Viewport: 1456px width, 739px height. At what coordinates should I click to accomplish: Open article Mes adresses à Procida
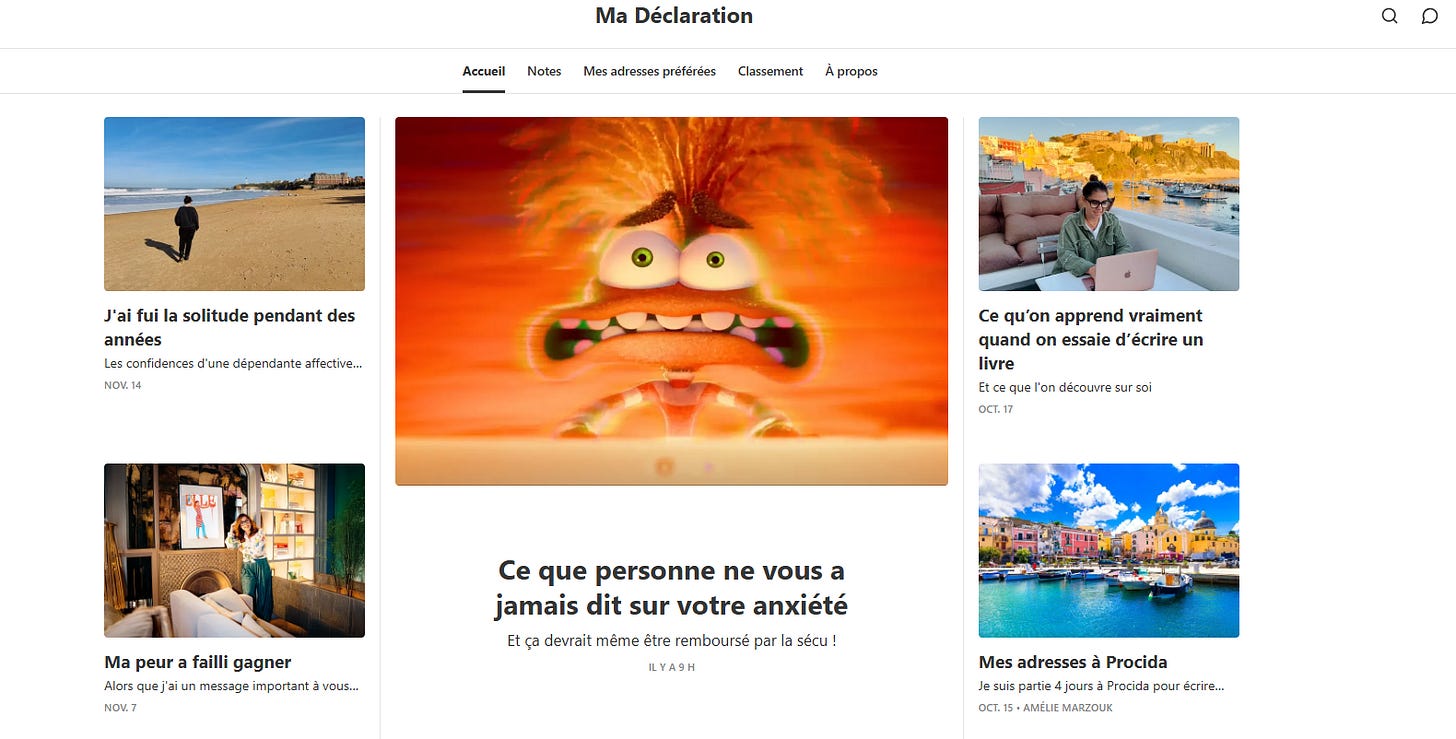pyautogui.click(x=1073, y=662)
